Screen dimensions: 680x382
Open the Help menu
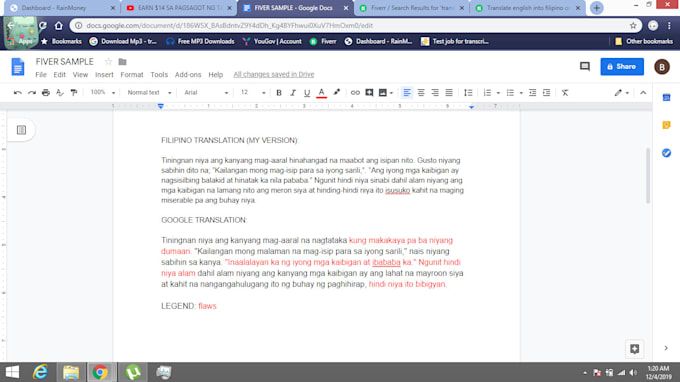(216, 75)
